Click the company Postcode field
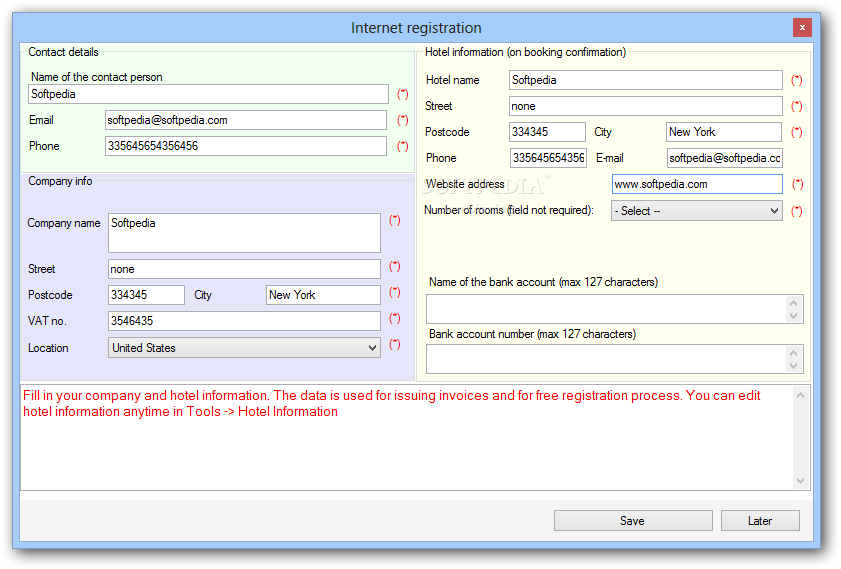The height and width of the screenshot is (569, 841). point(146,295)
